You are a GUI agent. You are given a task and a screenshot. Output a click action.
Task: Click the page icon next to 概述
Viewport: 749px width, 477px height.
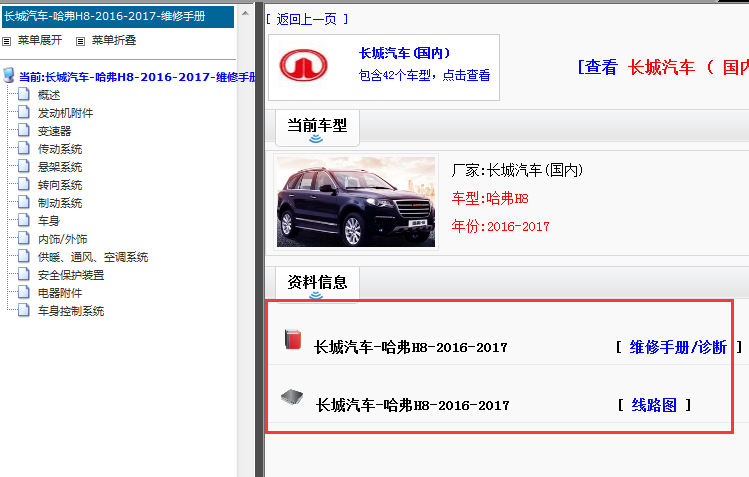click(24, 94)
